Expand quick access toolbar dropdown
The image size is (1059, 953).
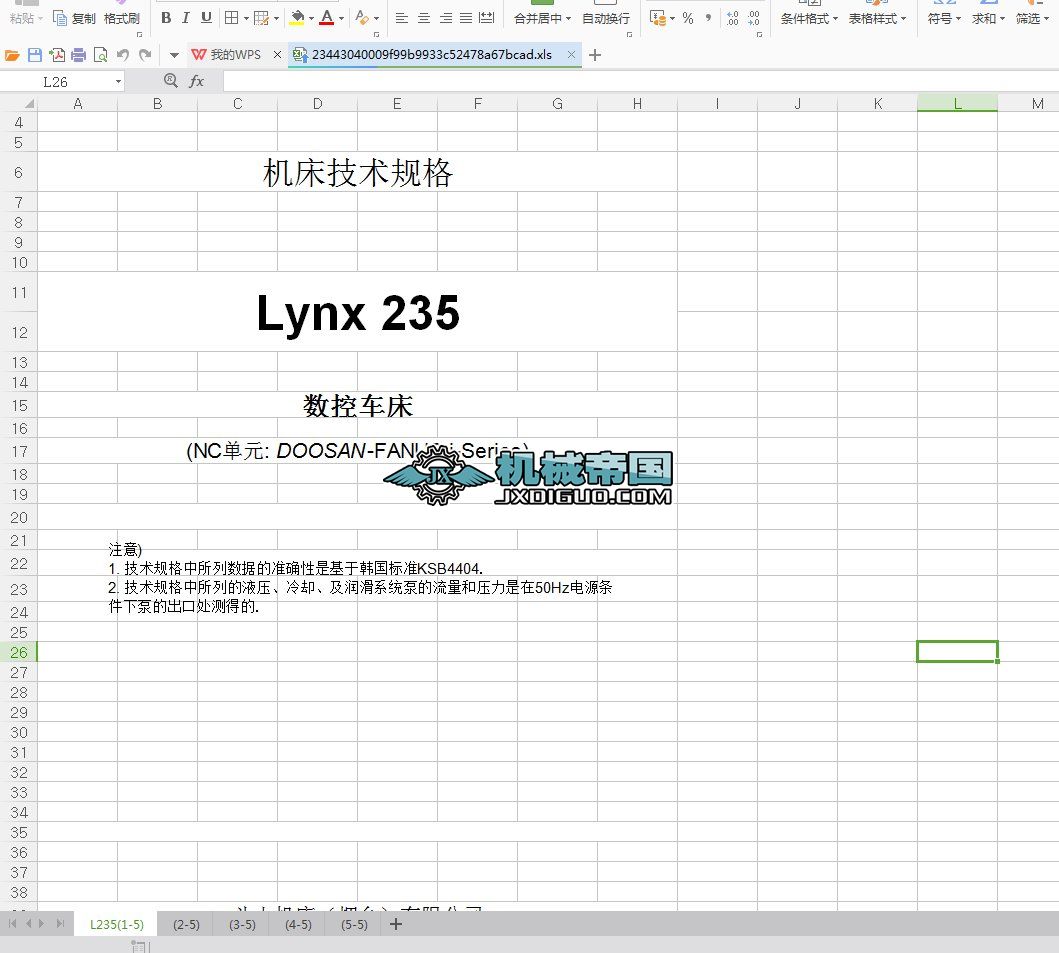[174, 55]
